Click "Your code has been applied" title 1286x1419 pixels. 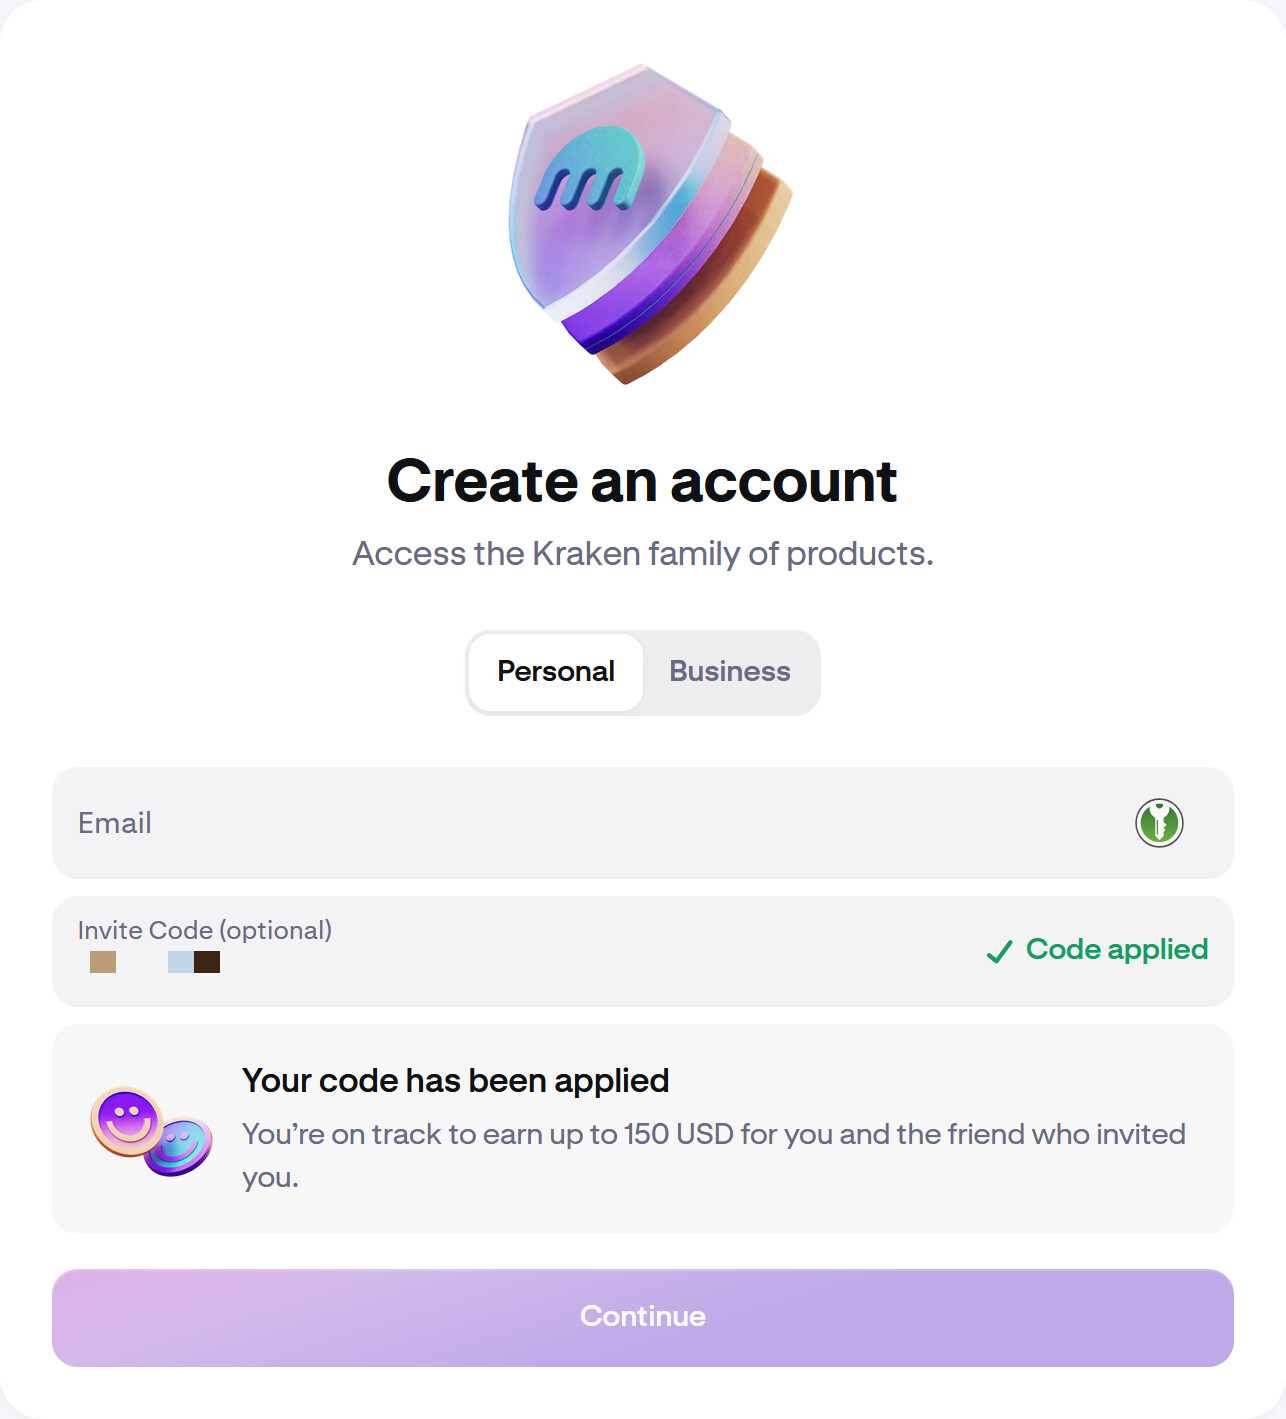pos(456,1081)
